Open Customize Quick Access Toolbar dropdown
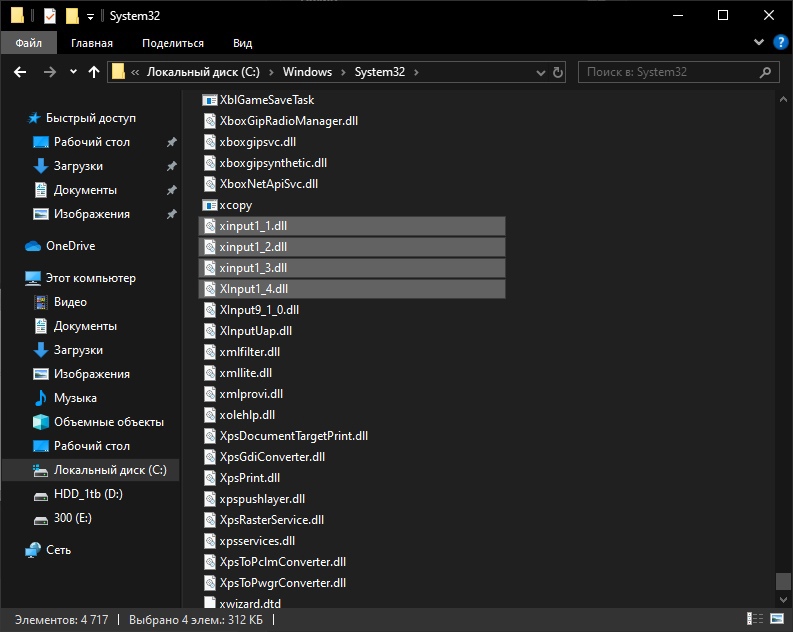 tap(90, 17)
